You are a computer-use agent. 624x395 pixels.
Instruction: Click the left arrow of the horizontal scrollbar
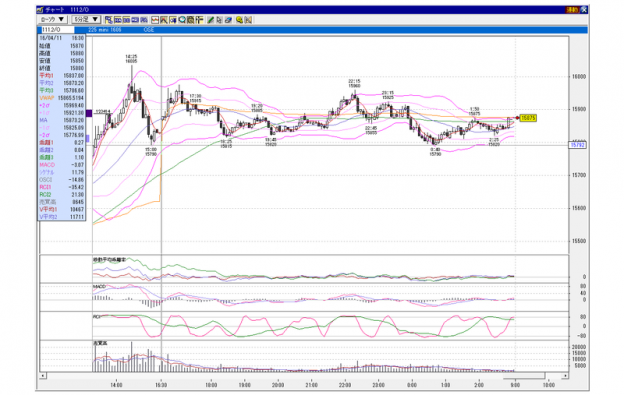[x=43, y=375]
